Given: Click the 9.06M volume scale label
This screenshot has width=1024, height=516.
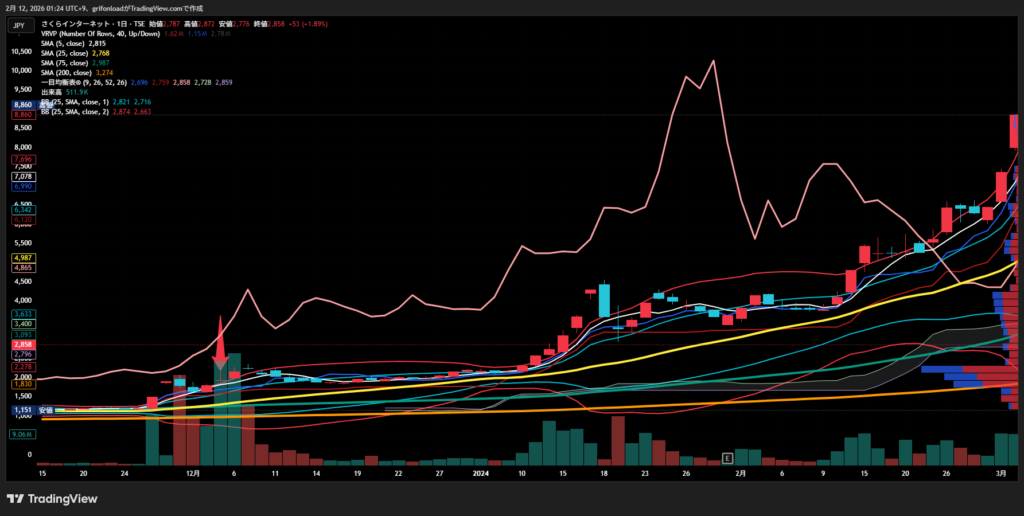Looking at the screenshot, I should click(x=23, y=434).
